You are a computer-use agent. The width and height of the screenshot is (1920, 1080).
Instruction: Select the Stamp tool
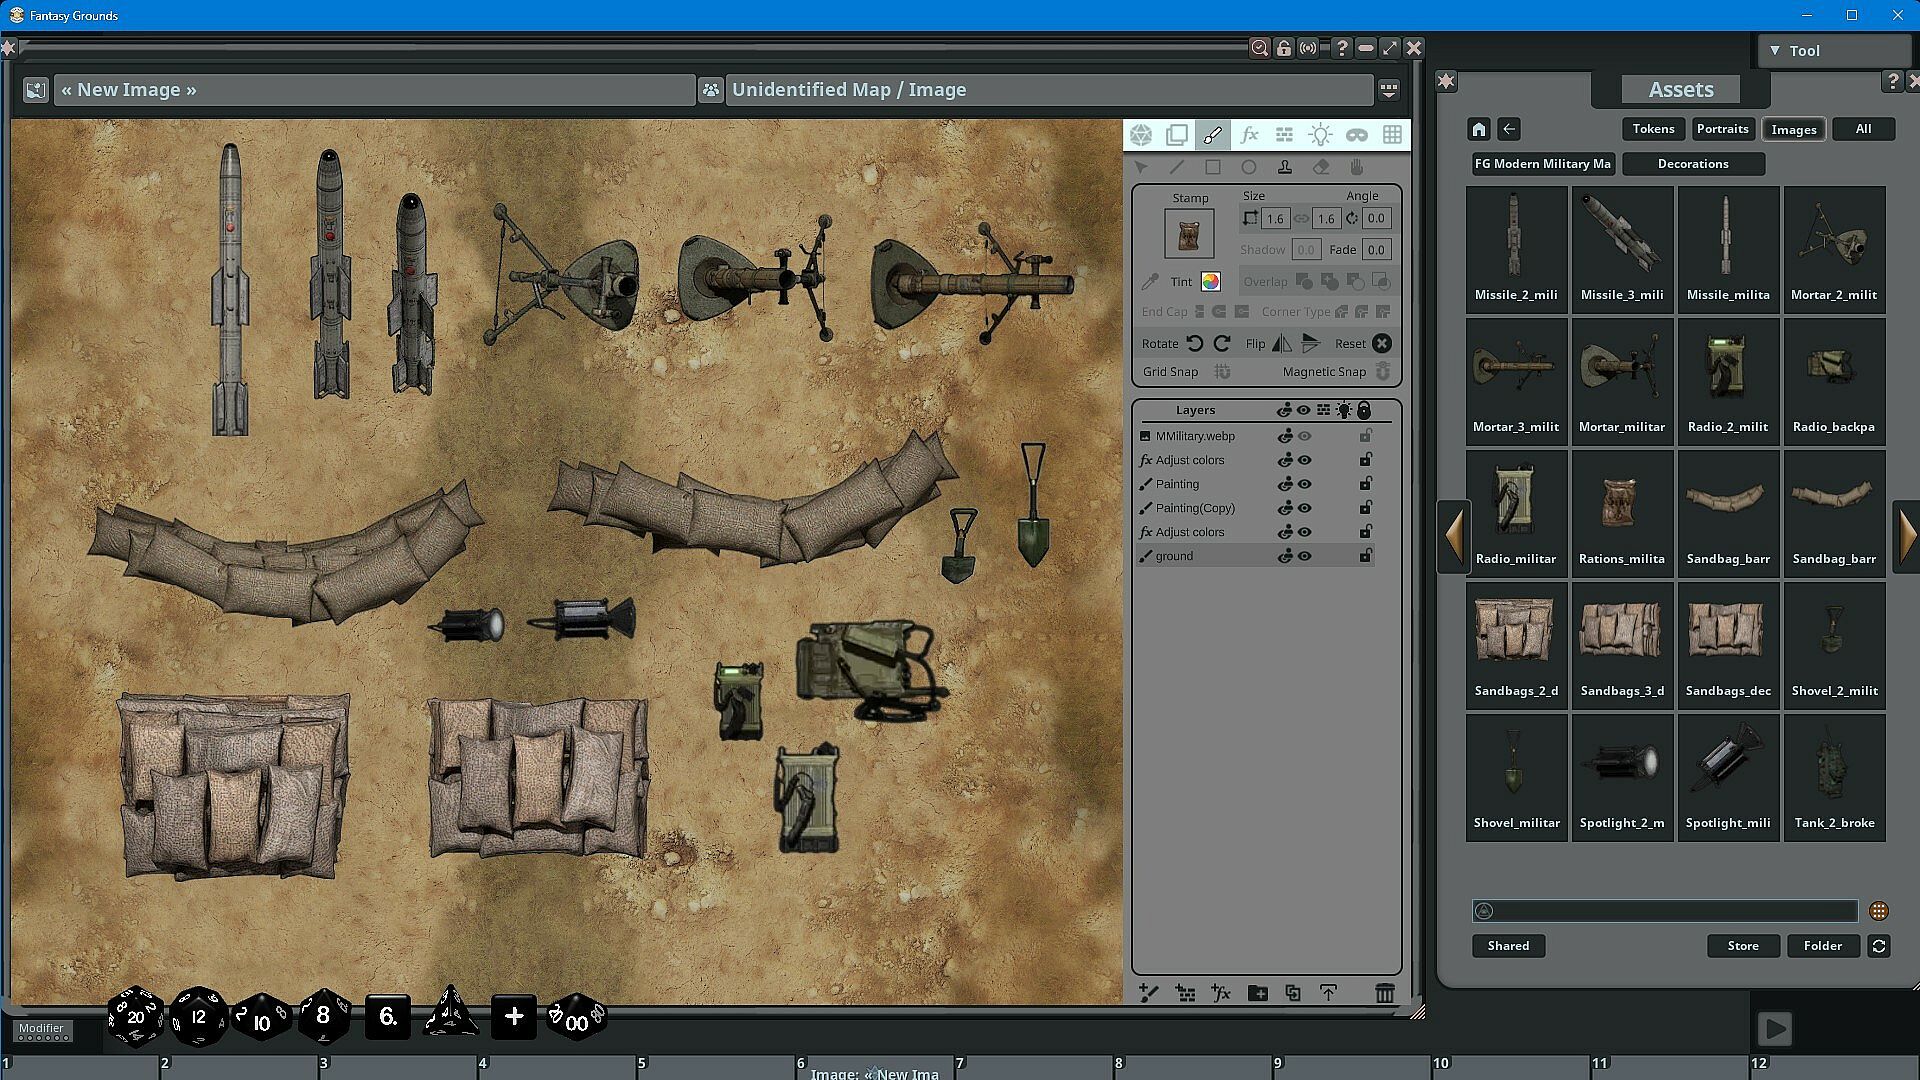click(x=1285, y=167)
